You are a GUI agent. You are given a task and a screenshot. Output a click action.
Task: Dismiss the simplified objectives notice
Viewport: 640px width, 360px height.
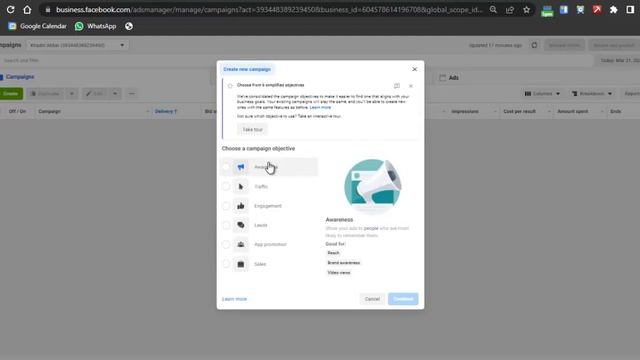coord(411,86)
